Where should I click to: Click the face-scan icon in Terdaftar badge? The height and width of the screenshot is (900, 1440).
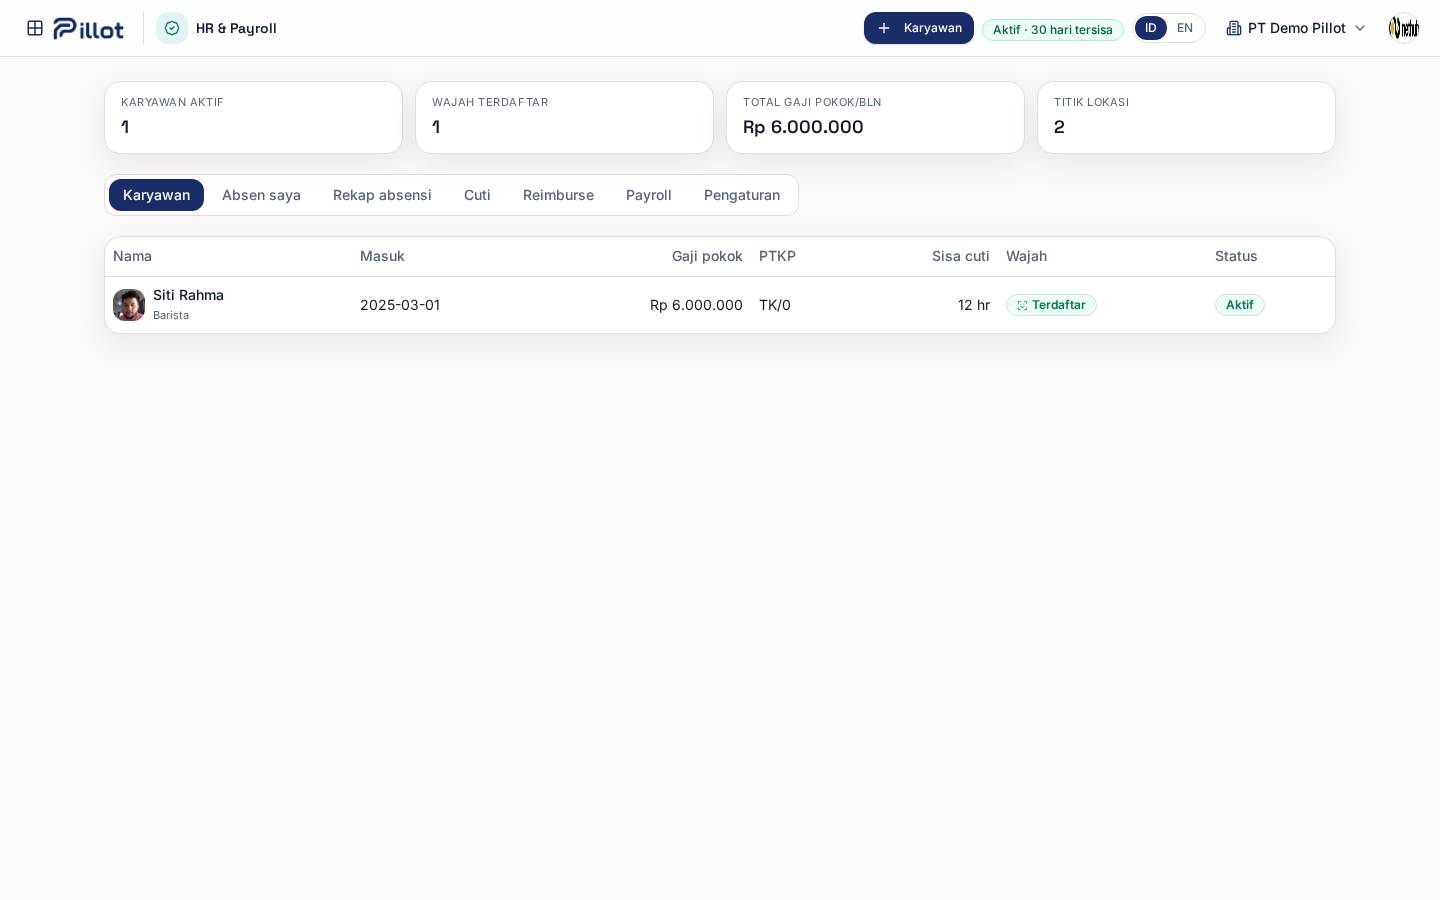click(x=1022, y=305)
